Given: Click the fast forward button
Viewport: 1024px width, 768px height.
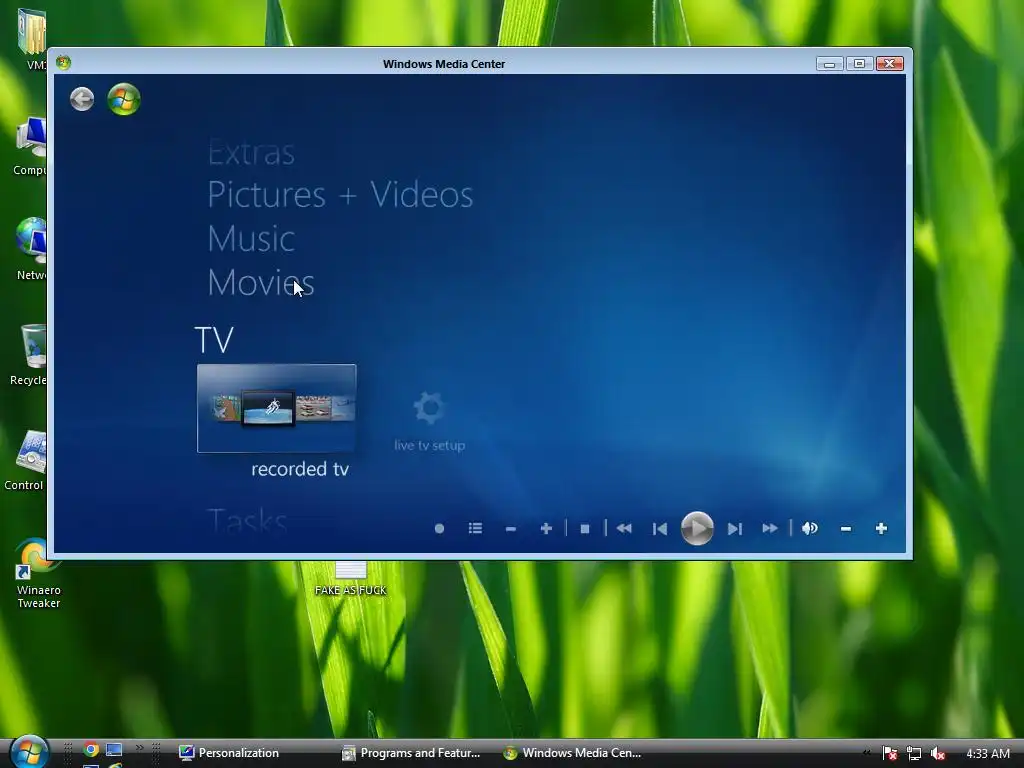Looking at the screenshot, I should click(x=770, y=528).
